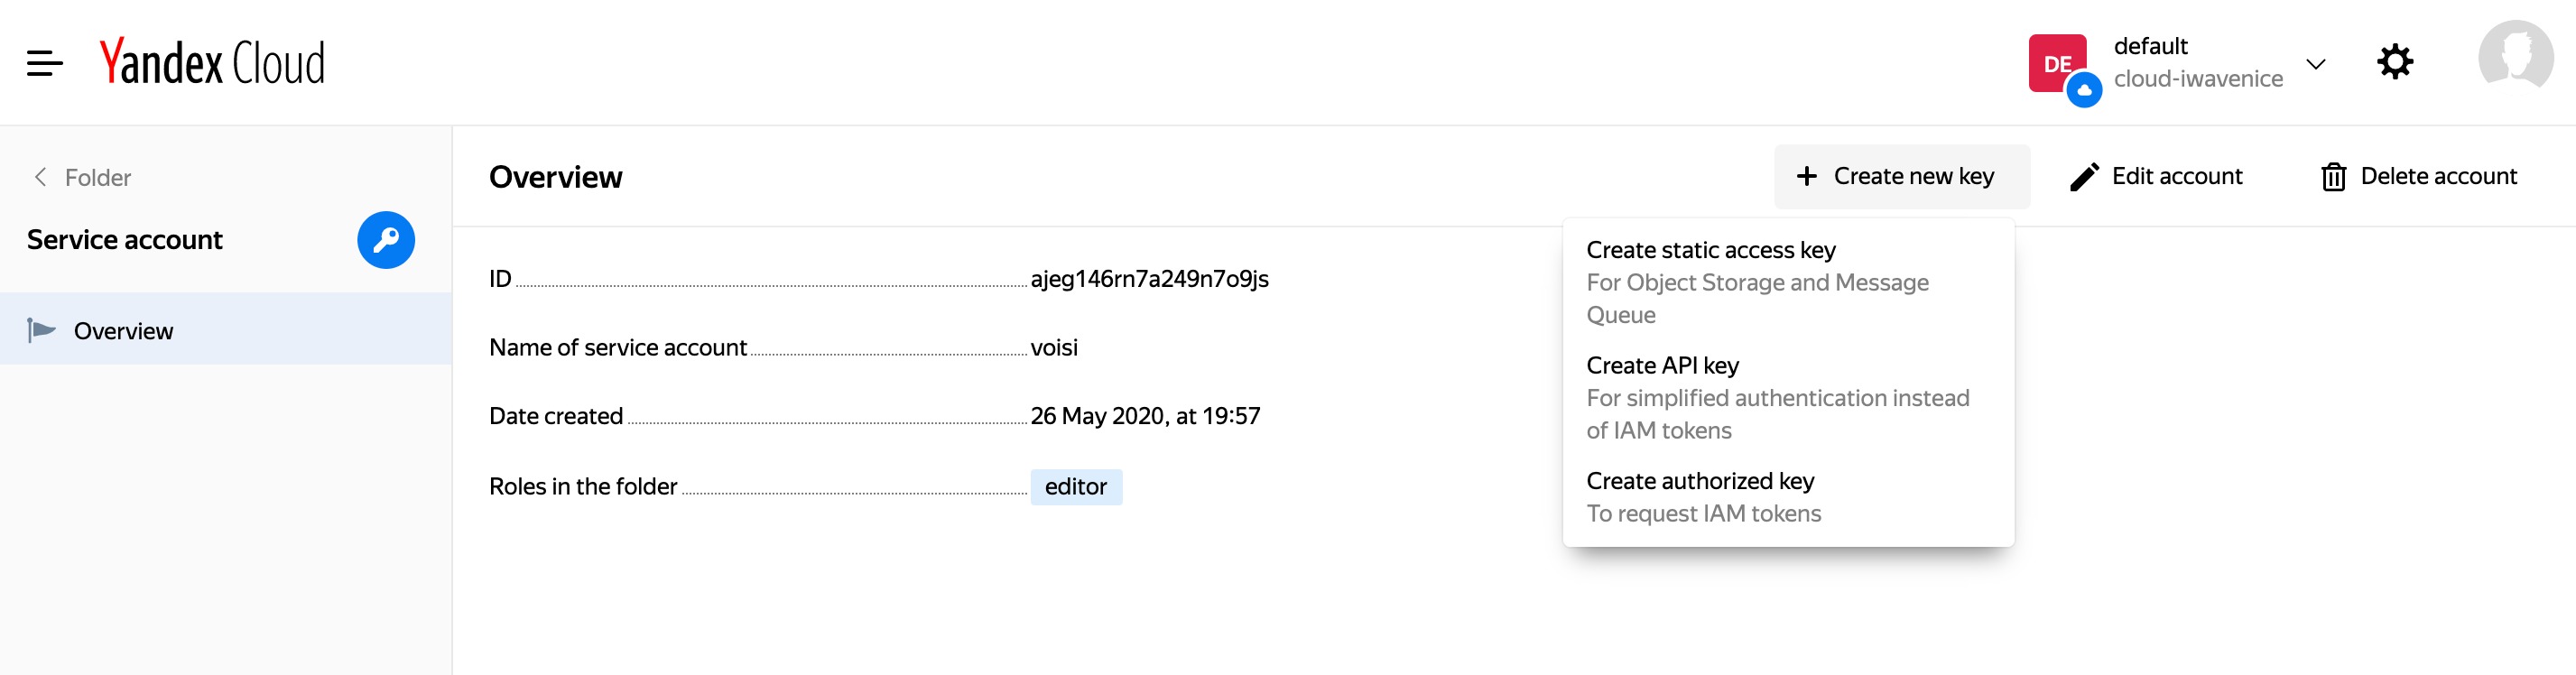Open settings via the gear icon
Screen dimensions: 2576x675
click(2394, 62)
